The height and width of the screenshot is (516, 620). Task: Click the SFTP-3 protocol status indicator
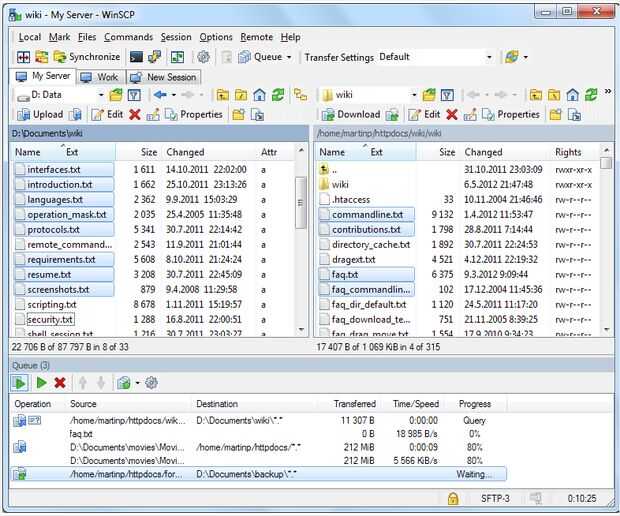point(495,499)
